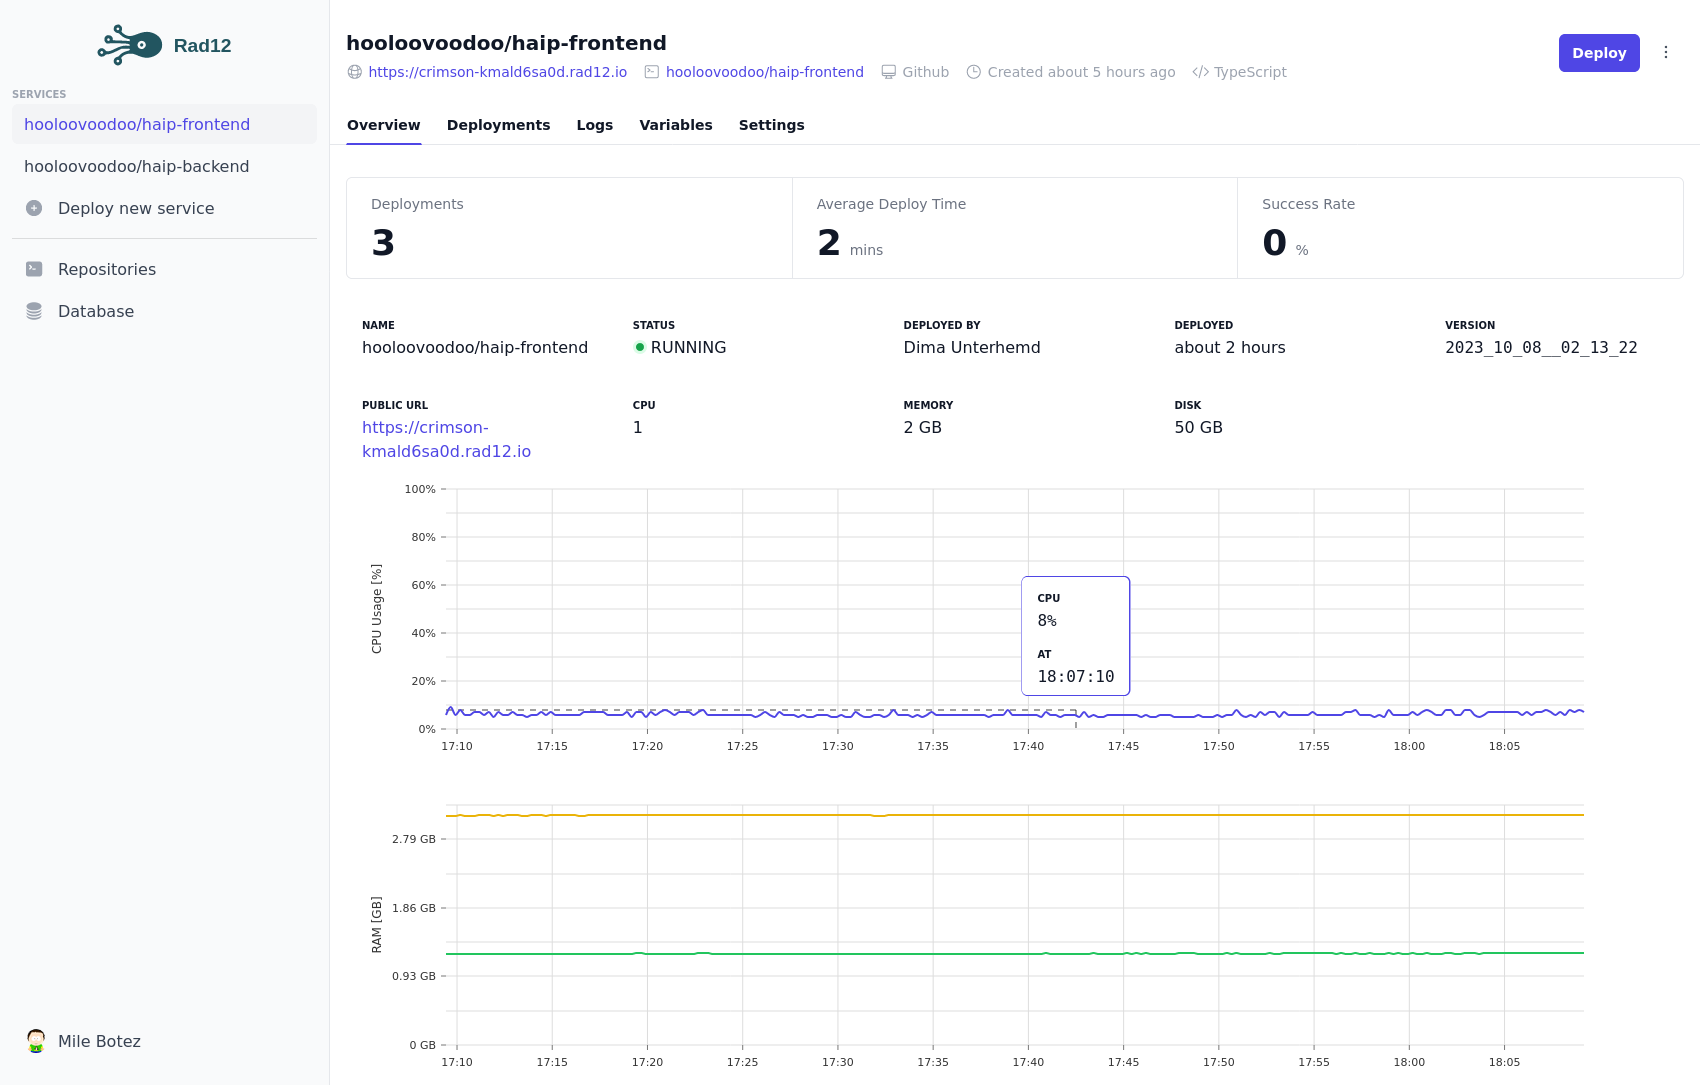Image resolution: width=1700 pixels, height=1085 pixels.
Task: Click the RUNNING status text
Action: pos(688,347)
